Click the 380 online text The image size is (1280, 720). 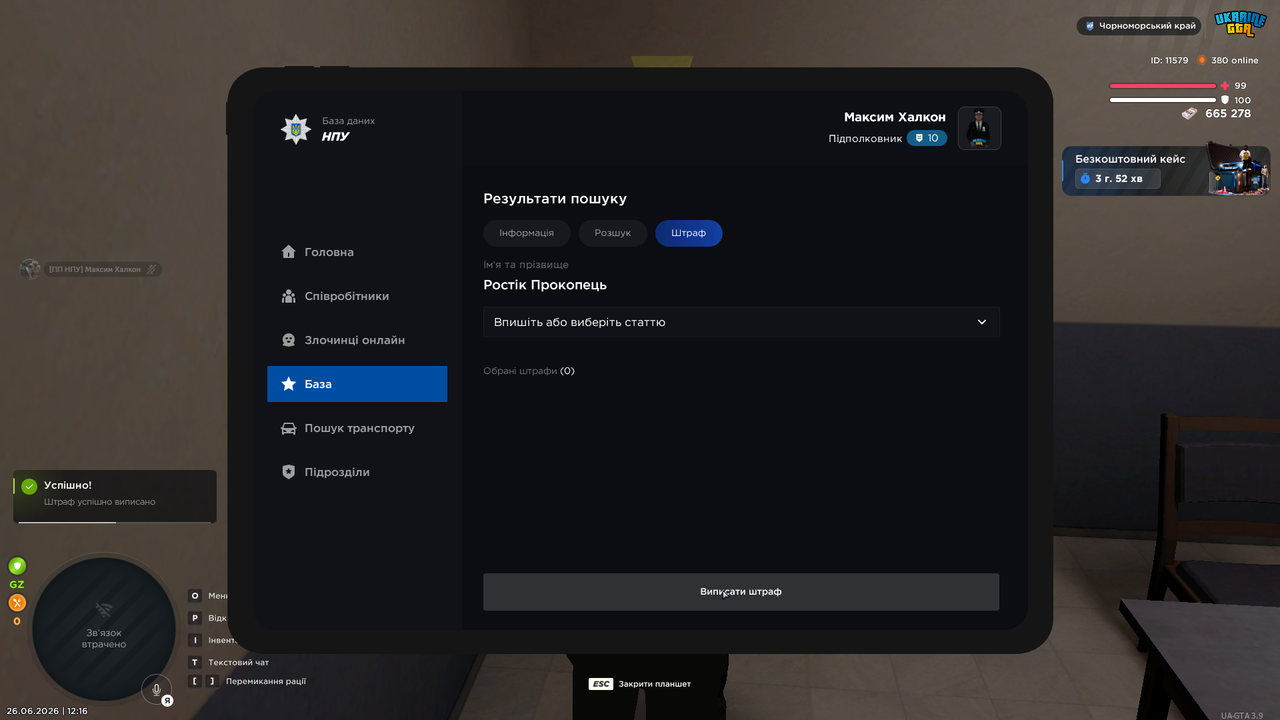pos(1235,60)
